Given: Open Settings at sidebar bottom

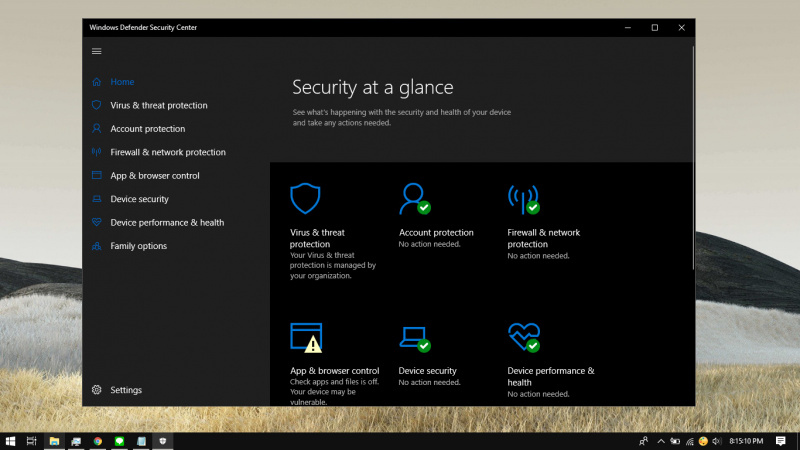Looking at the screenshot, I should [x=126, y=390].
